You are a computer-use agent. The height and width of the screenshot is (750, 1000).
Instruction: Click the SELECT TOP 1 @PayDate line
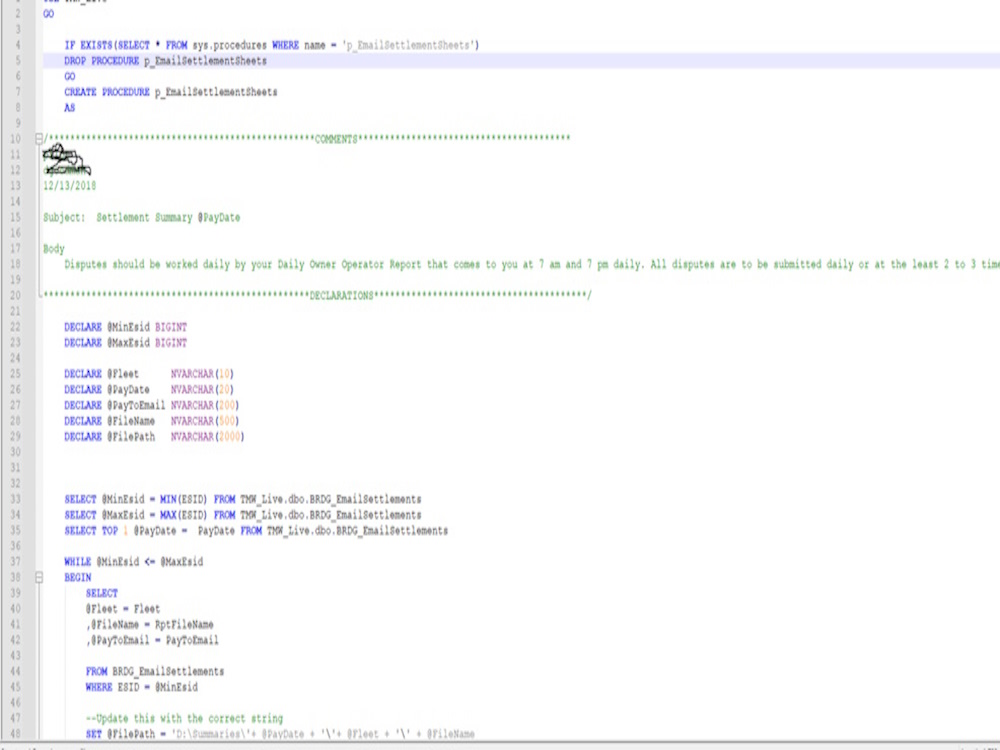[256, 531]
